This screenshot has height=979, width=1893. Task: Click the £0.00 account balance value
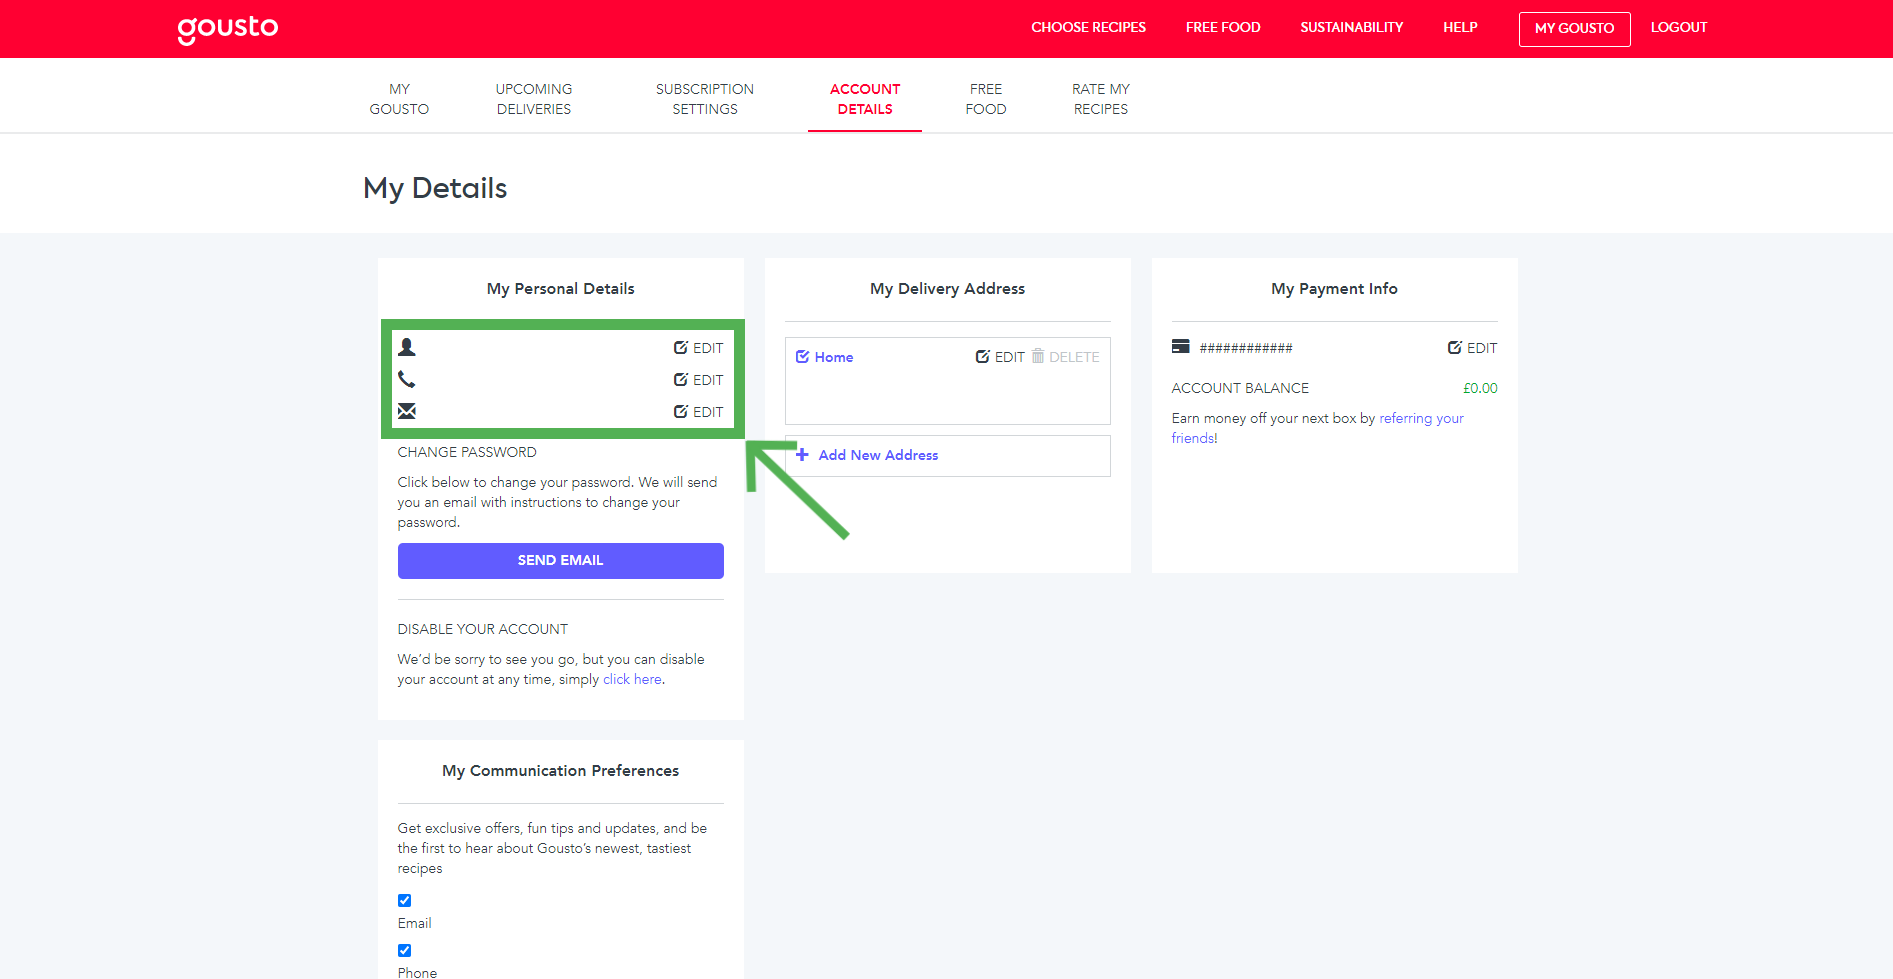(1480, 388)
